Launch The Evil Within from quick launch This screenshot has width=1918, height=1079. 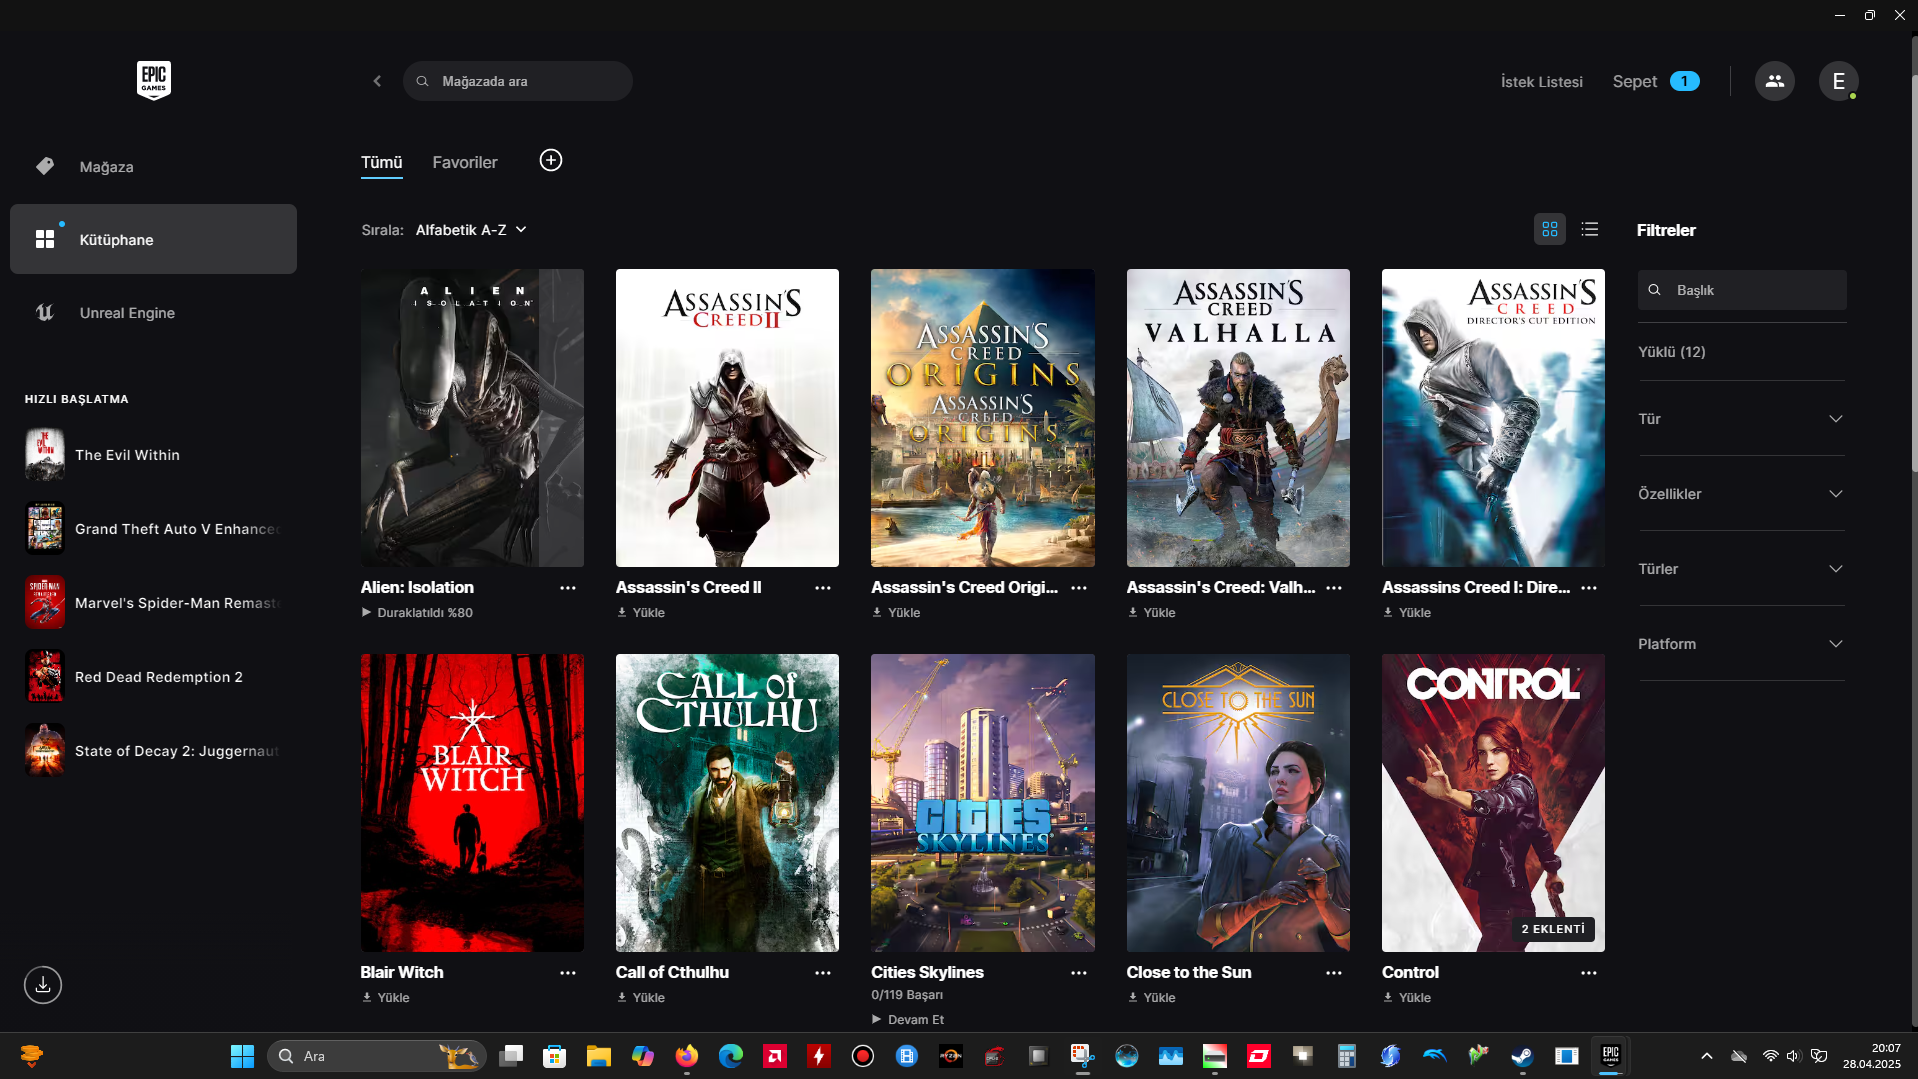tap(153, 455)
